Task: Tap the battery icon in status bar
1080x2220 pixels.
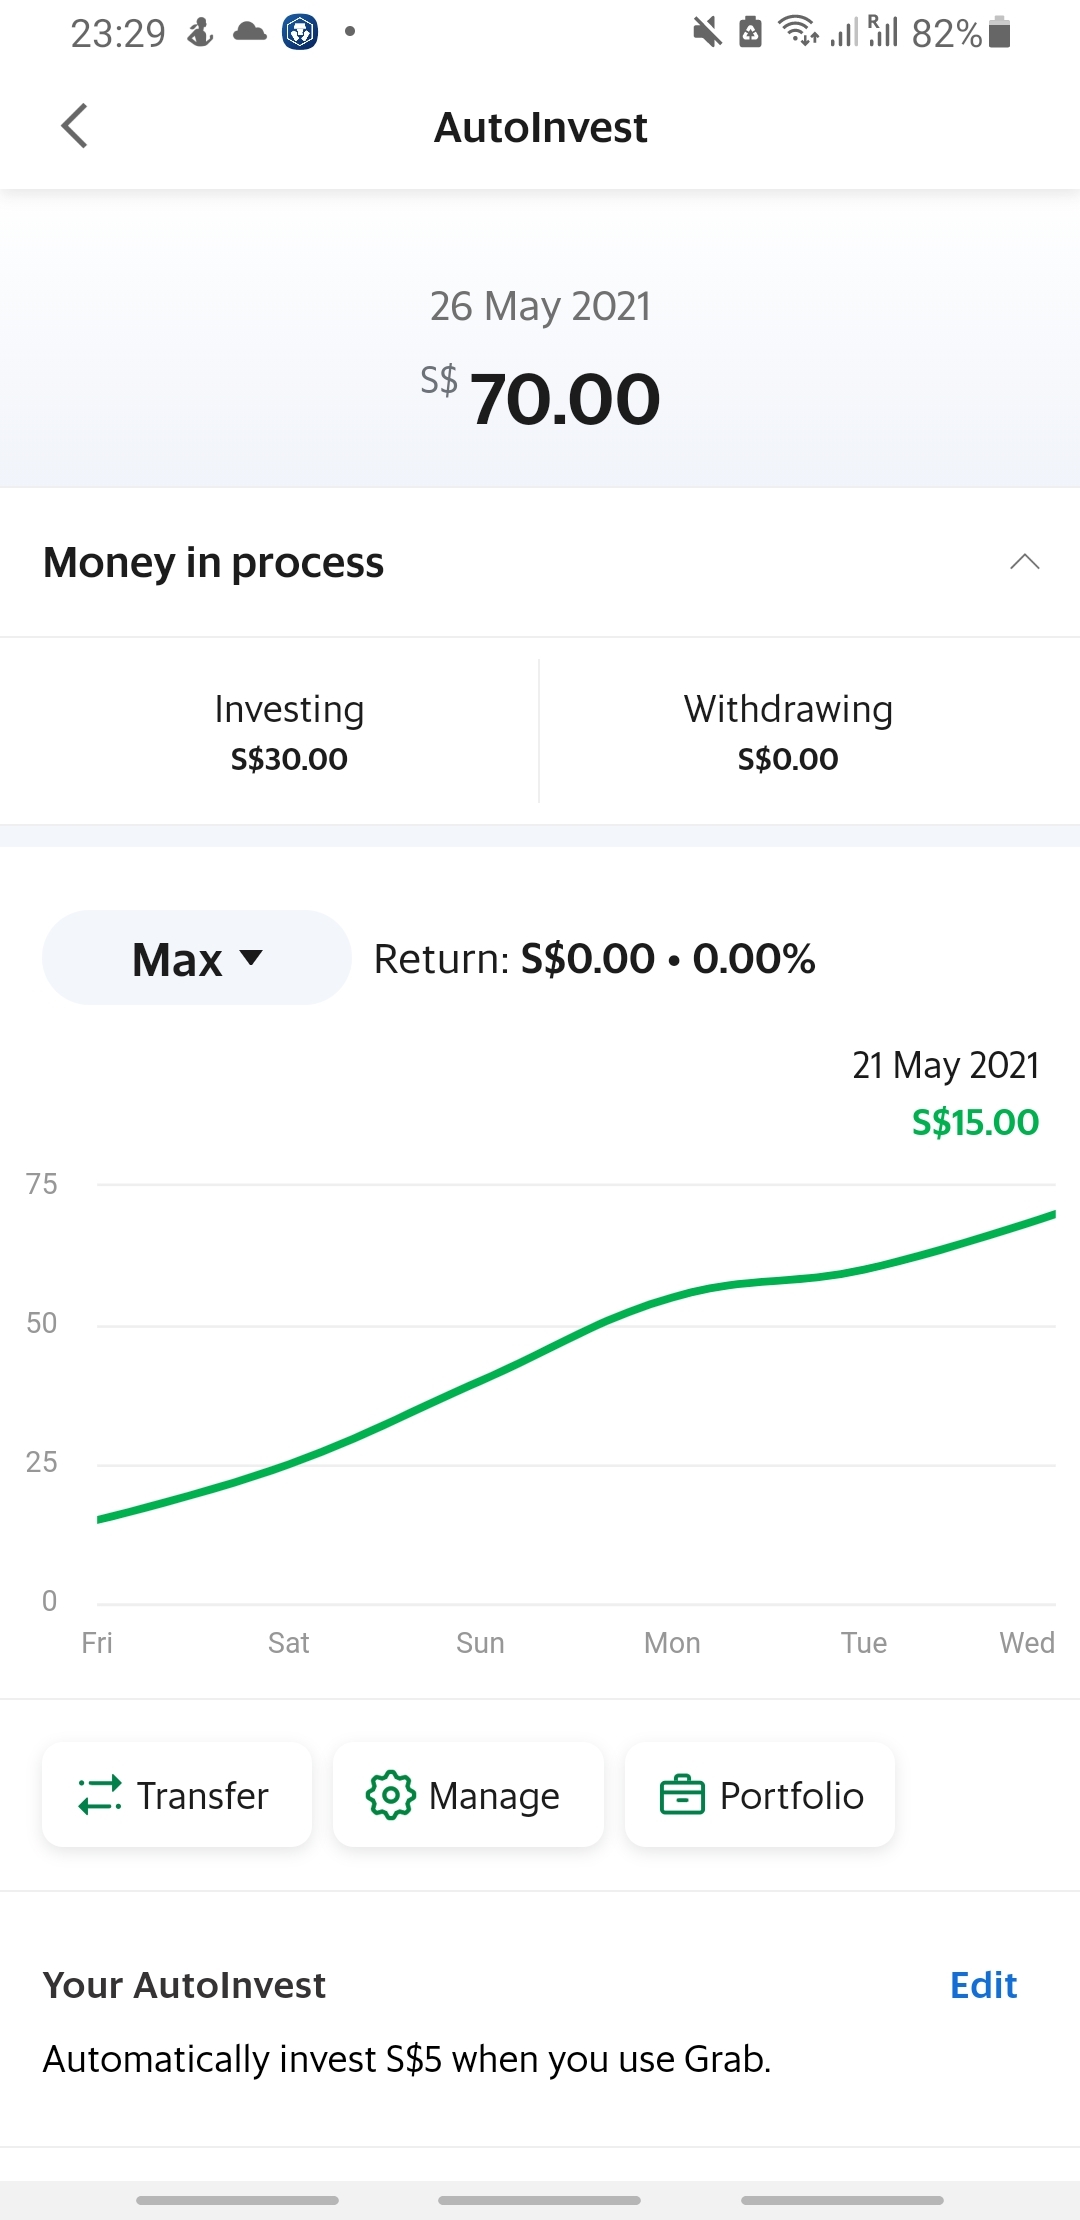Action: click(x=999, y=33)
